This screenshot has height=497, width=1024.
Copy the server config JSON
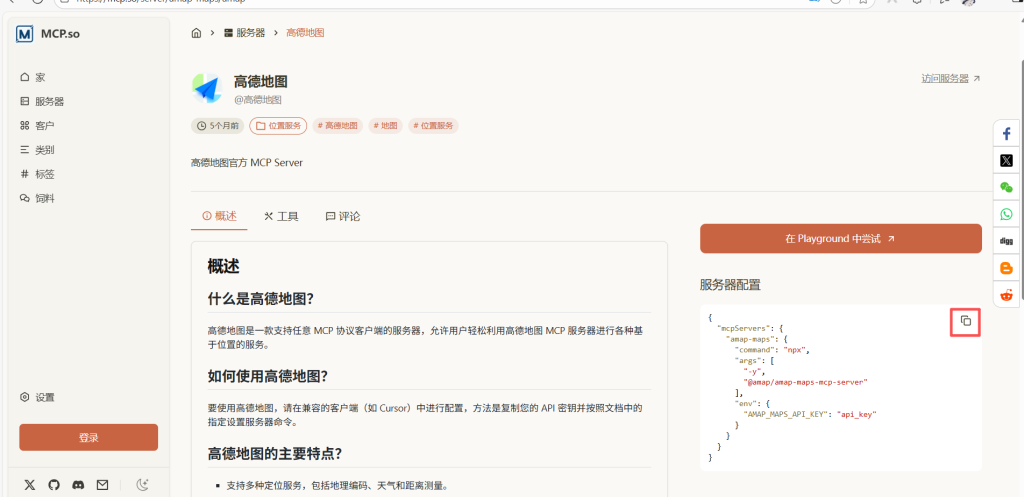pyautogui.click(x=965, y=321)
